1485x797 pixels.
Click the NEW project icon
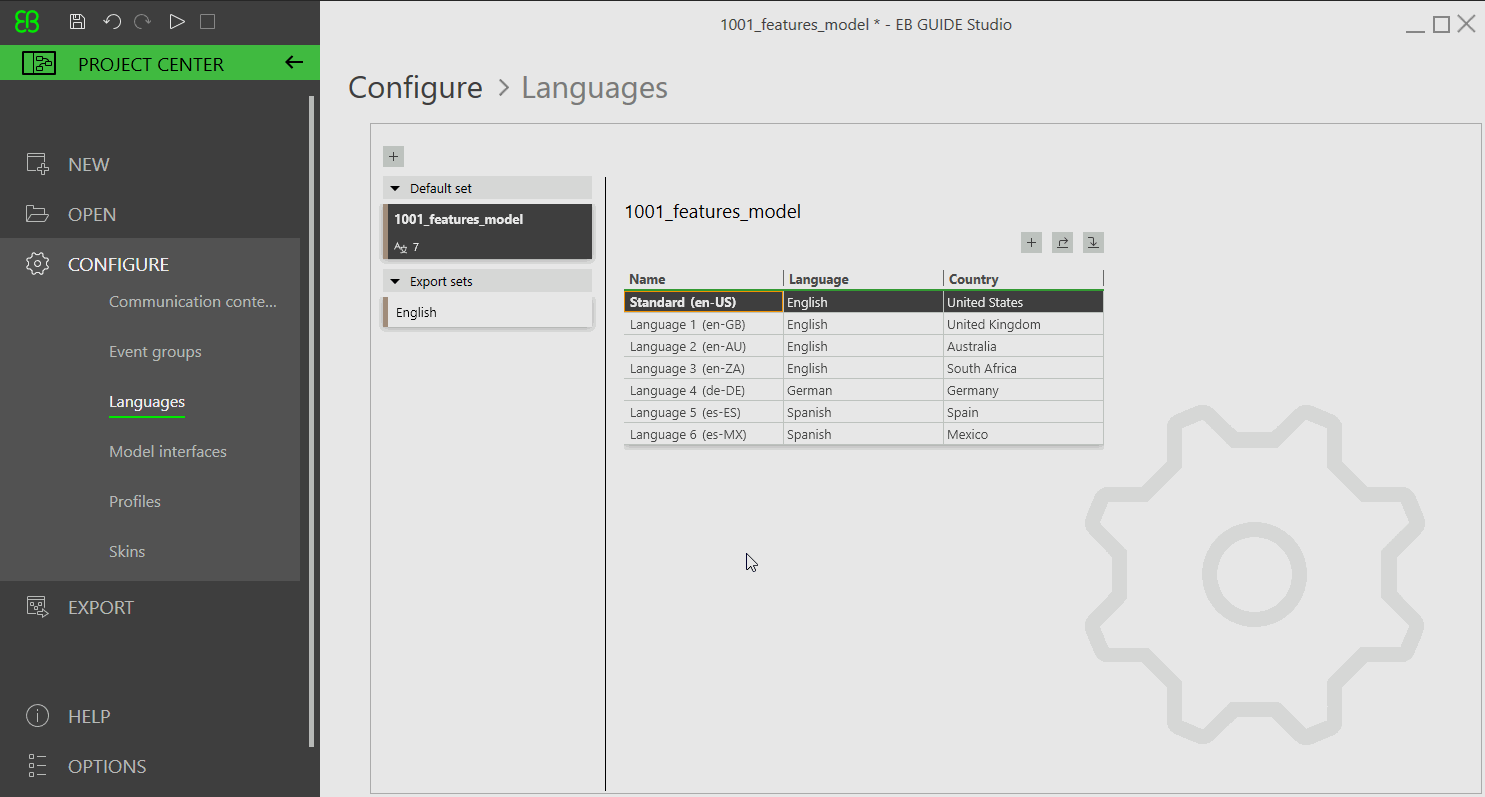click(x=37, y=164)
